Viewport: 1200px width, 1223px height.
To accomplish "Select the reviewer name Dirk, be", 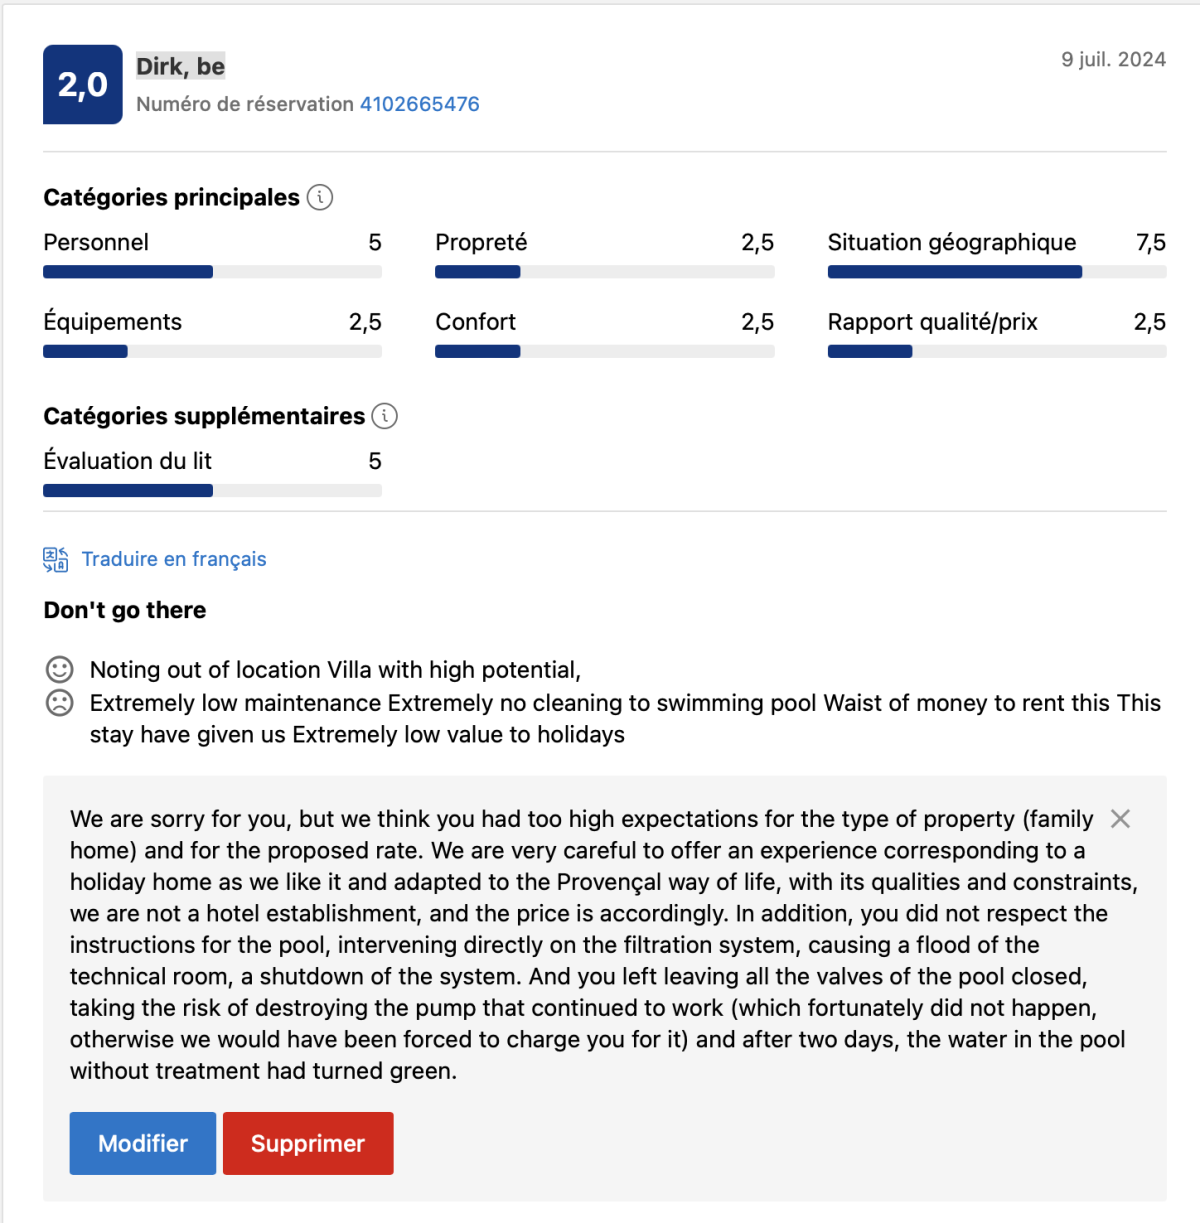I will 181,66.
